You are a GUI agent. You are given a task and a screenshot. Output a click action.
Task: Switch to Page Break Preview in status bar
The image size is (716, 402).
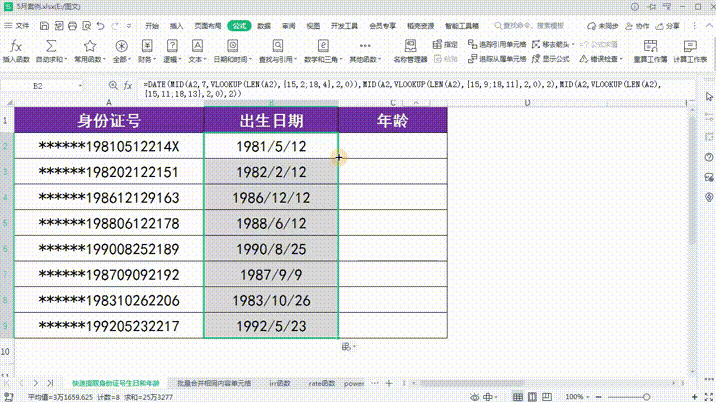547,397
